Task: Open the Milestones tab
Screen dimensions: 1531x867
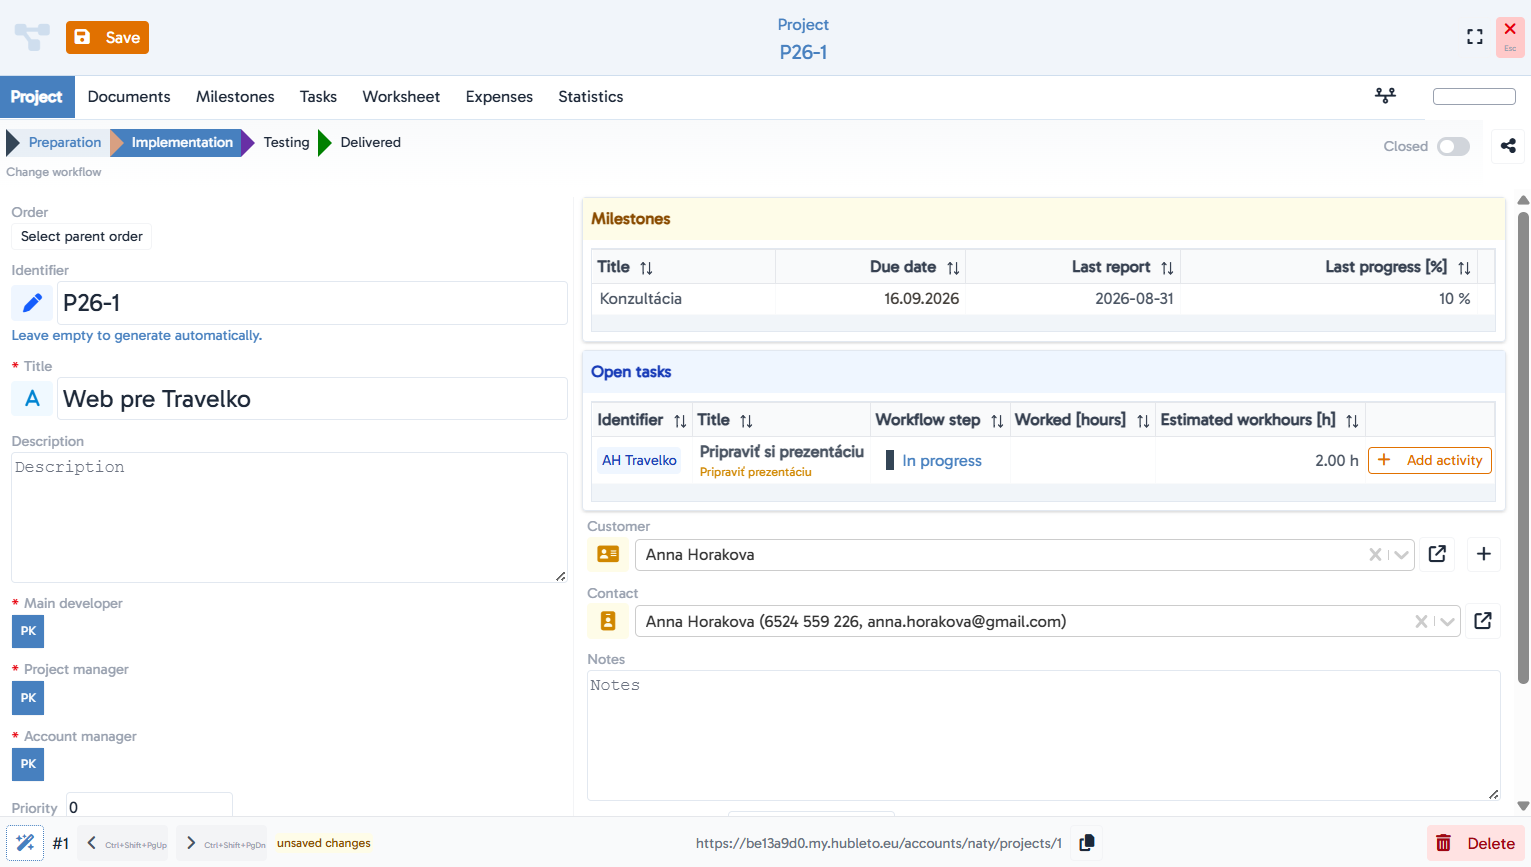Action: pyautogui.click(x=235, y=97)
